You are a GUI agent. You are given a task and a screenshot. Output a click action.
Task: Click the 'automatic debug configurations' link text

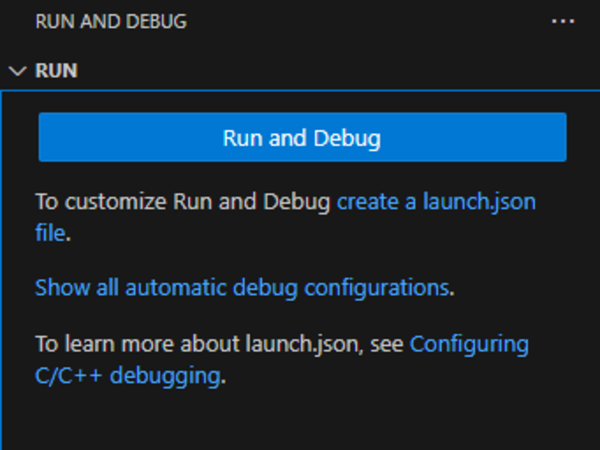coord(286,288)
